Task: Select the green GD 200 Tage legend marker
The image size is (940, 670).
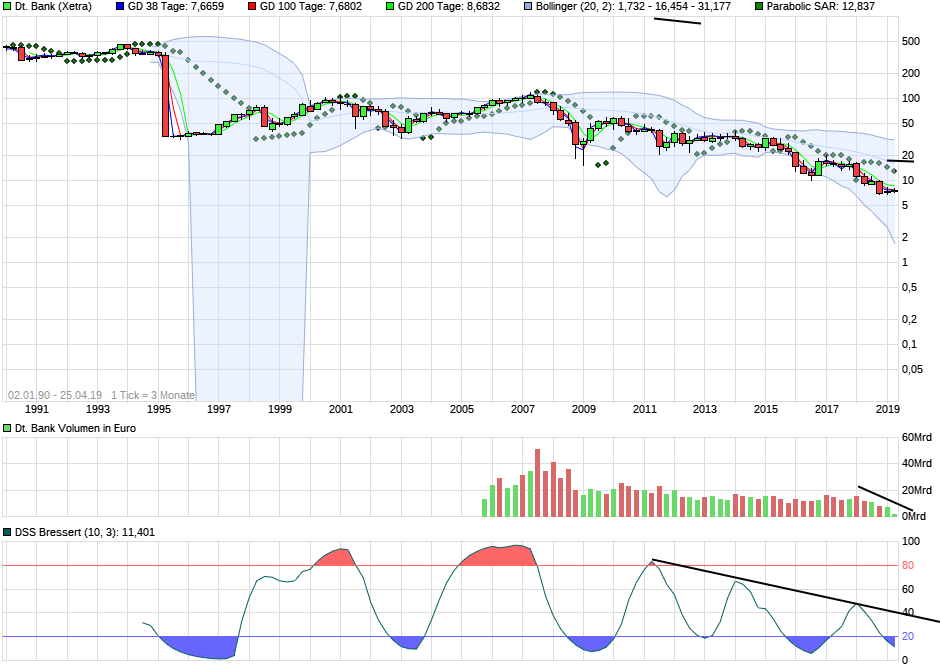Action: coord(388,7)
